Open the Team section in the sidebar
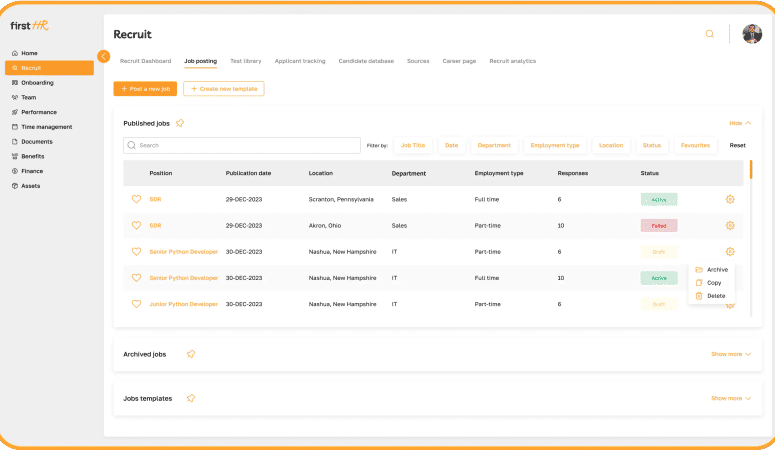775x450 pixels. [x=28, y=97]
